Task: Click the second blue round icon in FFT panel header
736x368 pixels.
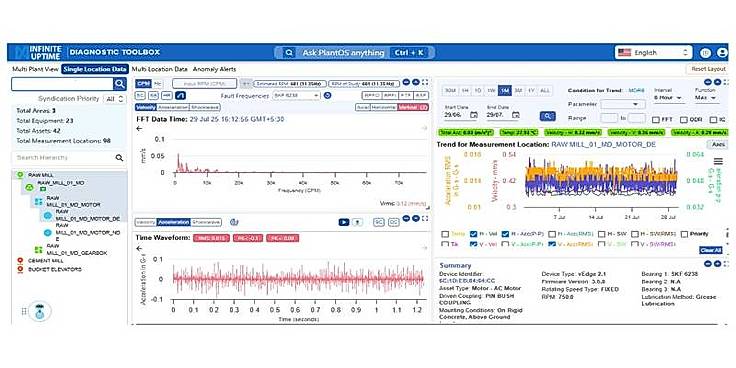Action: tap(415, 82)
